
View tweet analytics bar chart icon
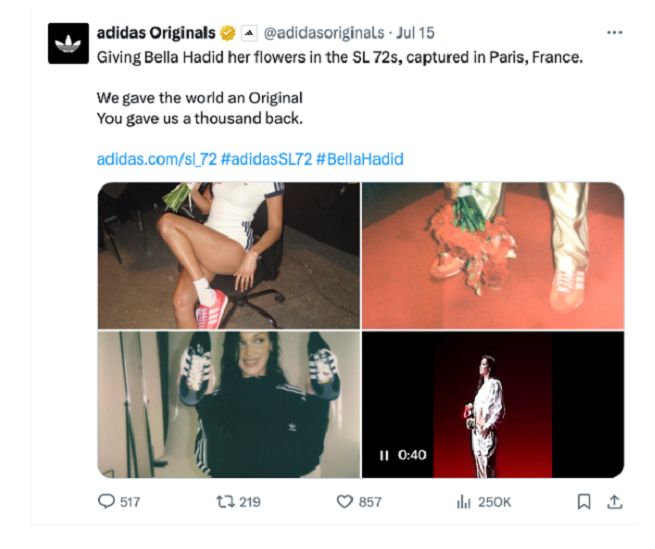pos(464,501)
